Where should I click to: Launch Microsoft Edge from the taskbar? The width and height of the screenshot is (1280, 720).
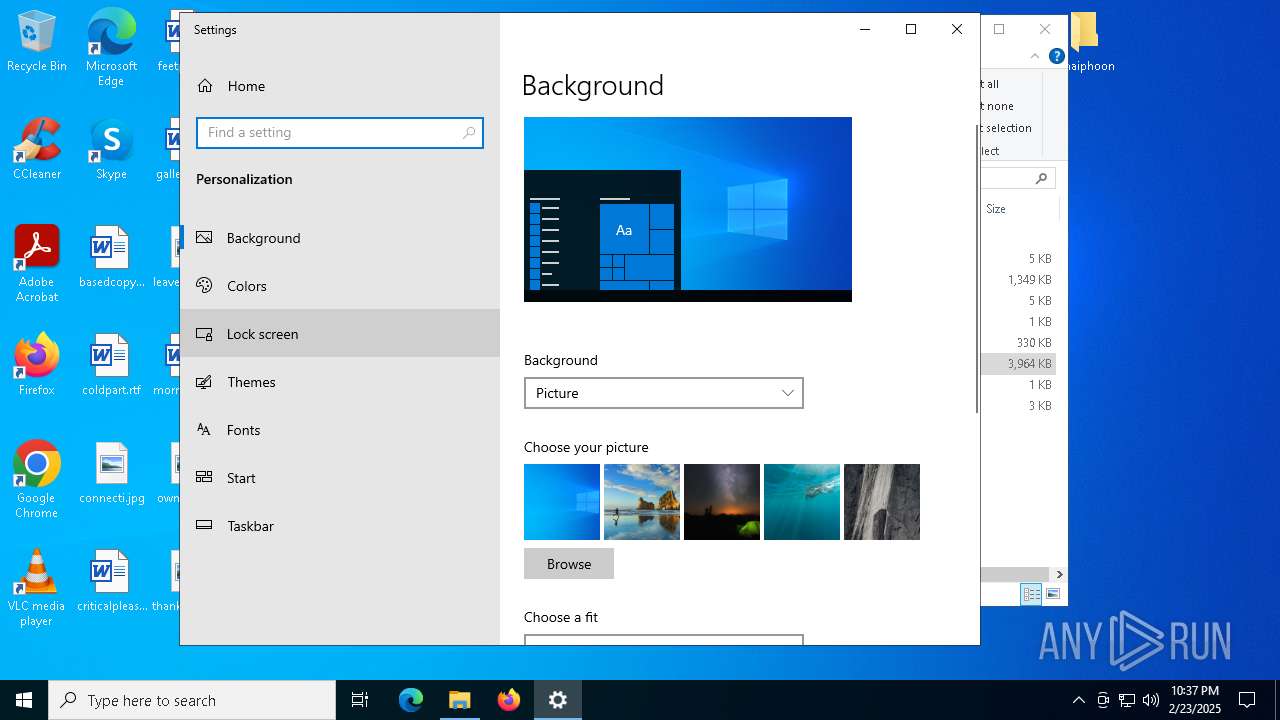coord(411,700)
